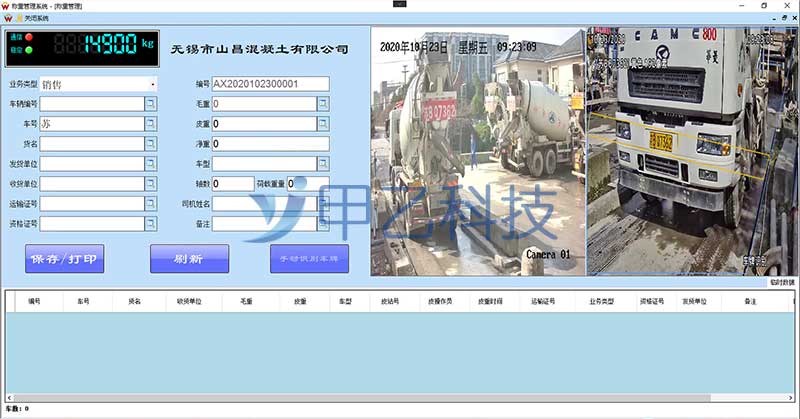Screen dimensions: 800x419
Task: Switch to the 临时数据 tab
Action: tap(781, 283)
